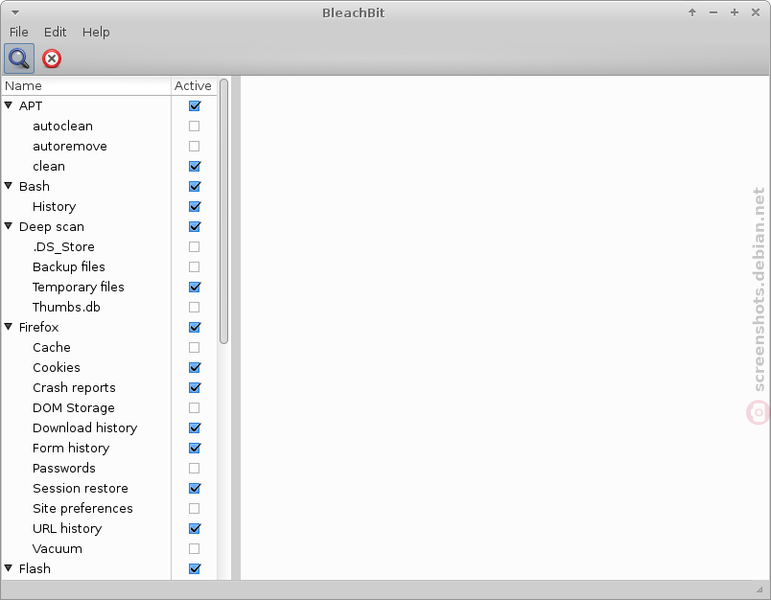Collapse the Flash tree group
This screenshot has width=771, height=600.
[x=8, y=568]
